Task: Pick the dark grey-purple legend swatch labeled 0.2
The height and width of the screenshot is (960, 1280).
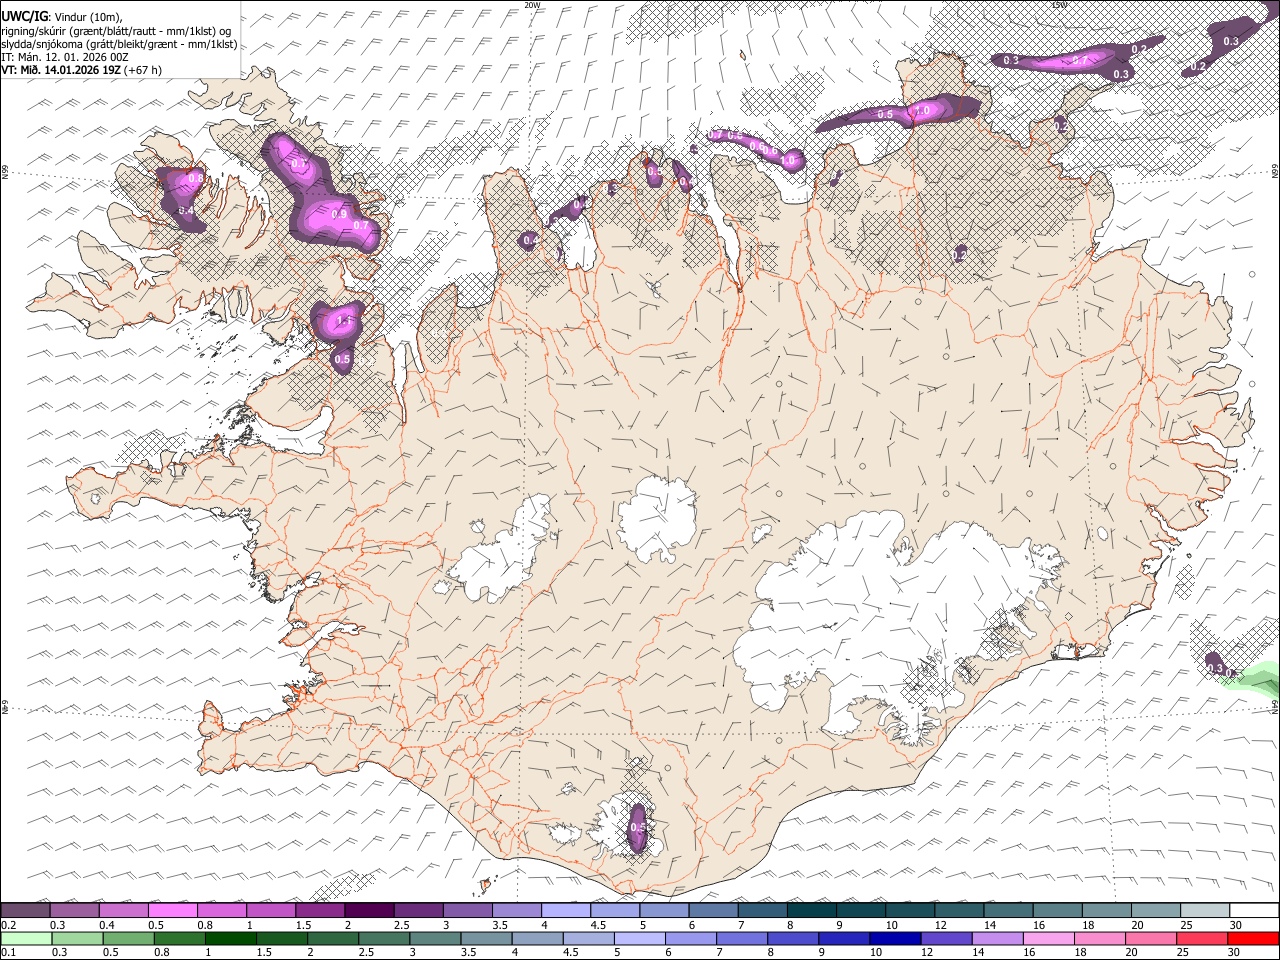Action: coord(26,910)
